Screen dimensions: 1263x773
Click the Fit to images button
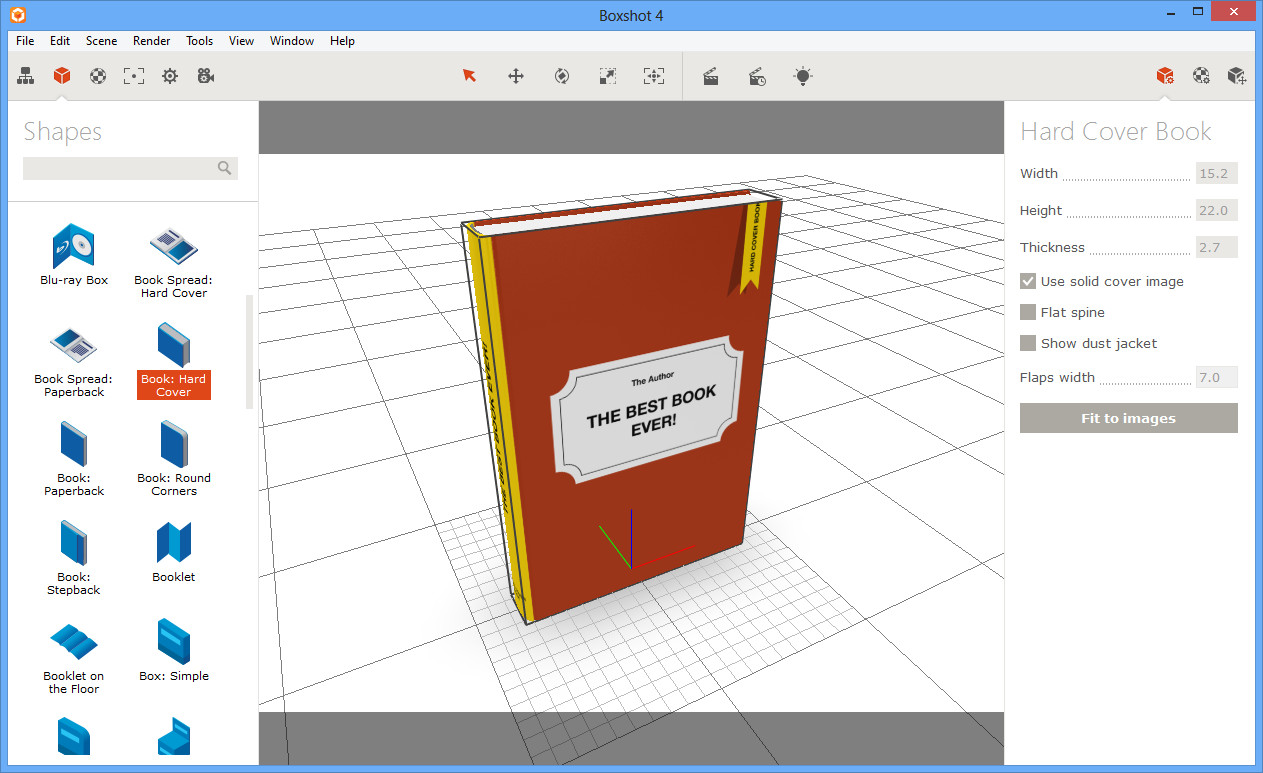point(1129,418)
